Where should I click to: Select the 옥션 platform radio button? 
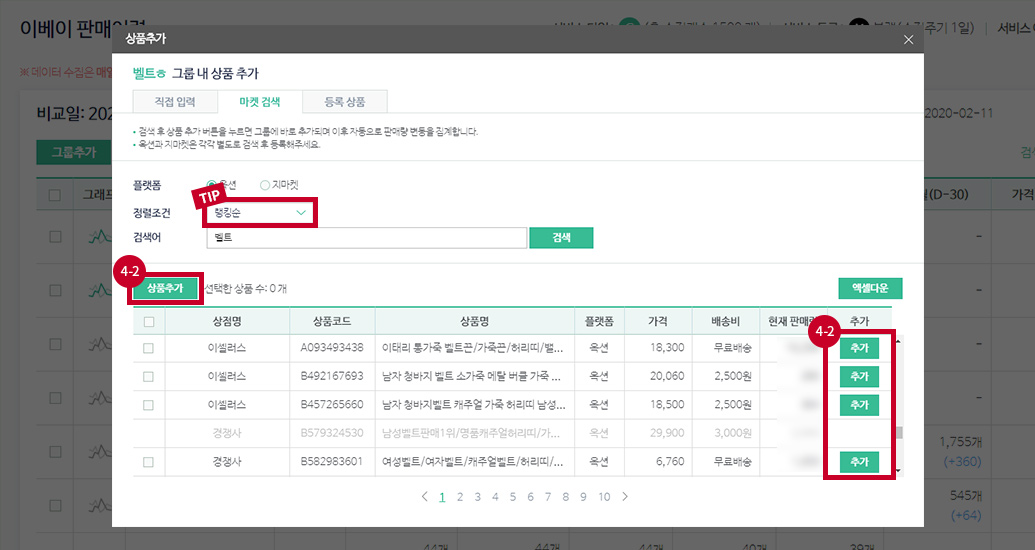click(211, 185)
